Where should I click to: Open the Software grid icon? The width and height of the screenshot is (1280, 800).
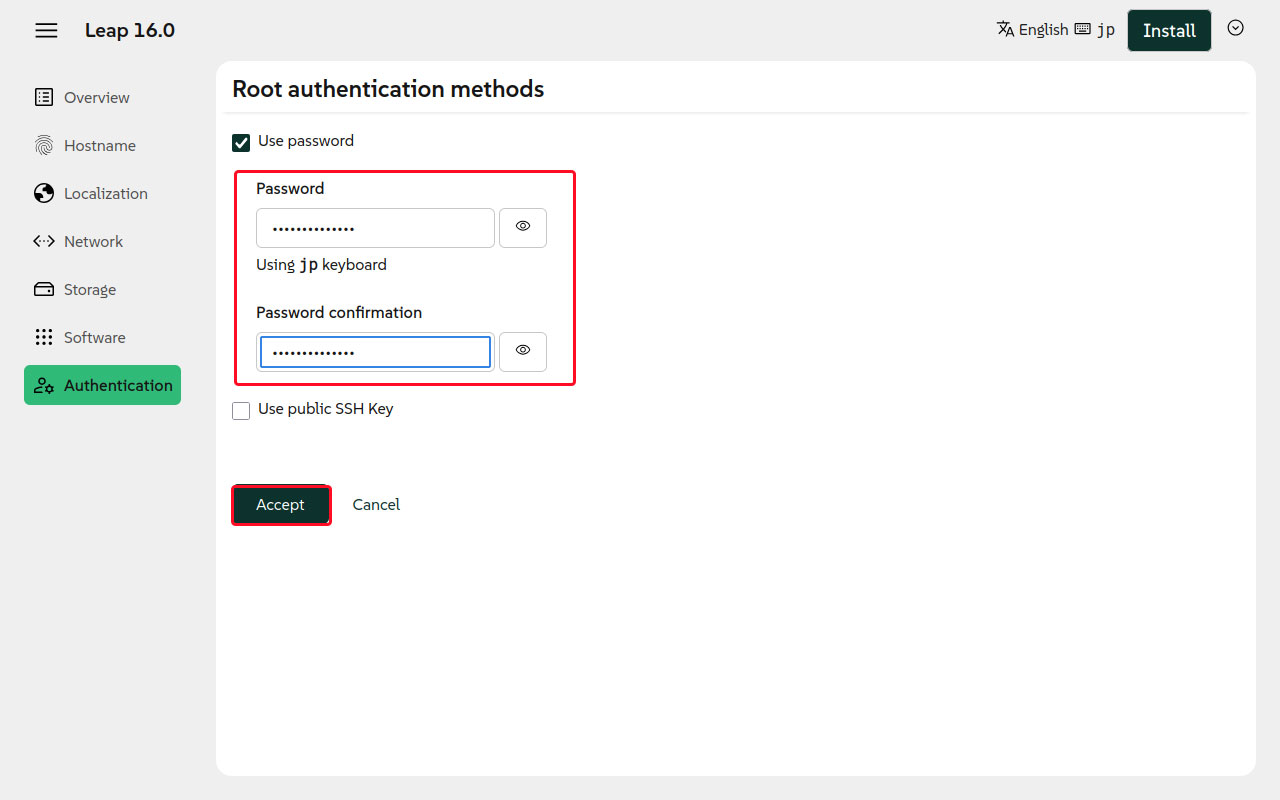[44, 337]
